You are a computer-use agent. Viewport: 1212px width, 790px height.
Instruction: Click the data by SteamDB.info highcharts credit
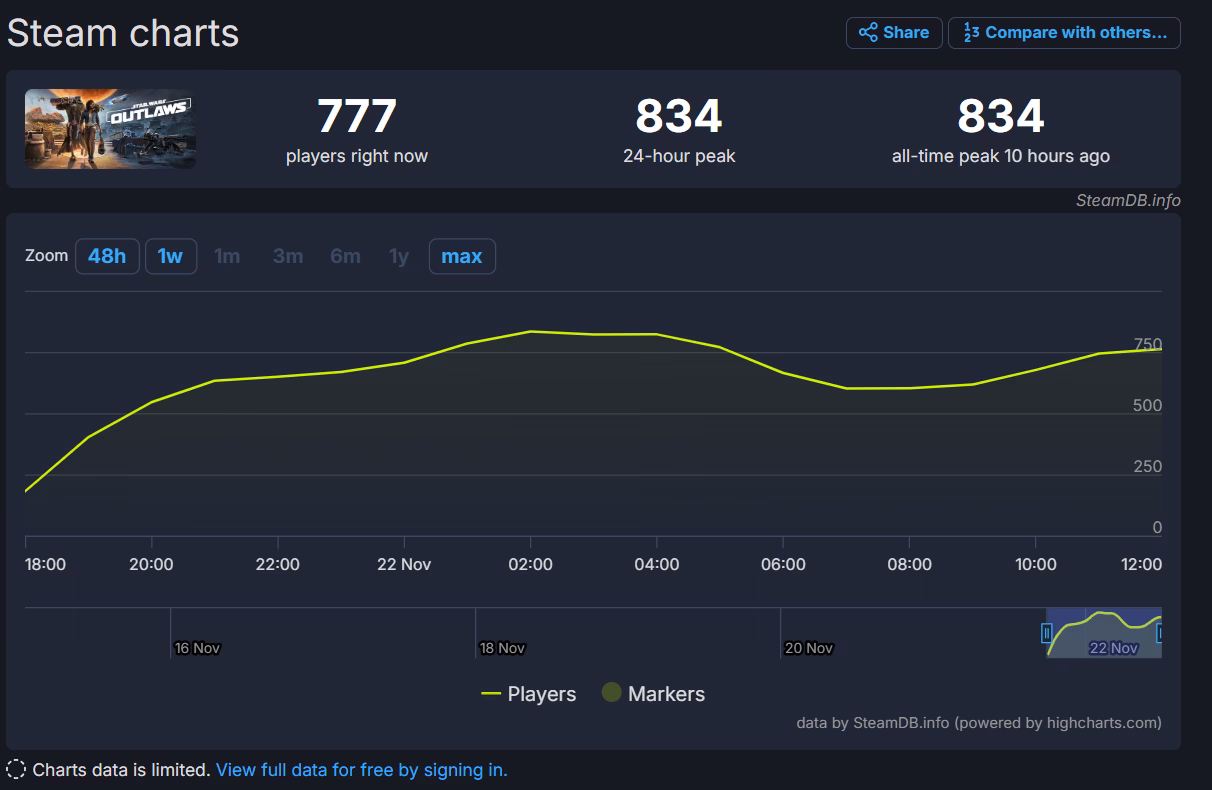(979, 722)
